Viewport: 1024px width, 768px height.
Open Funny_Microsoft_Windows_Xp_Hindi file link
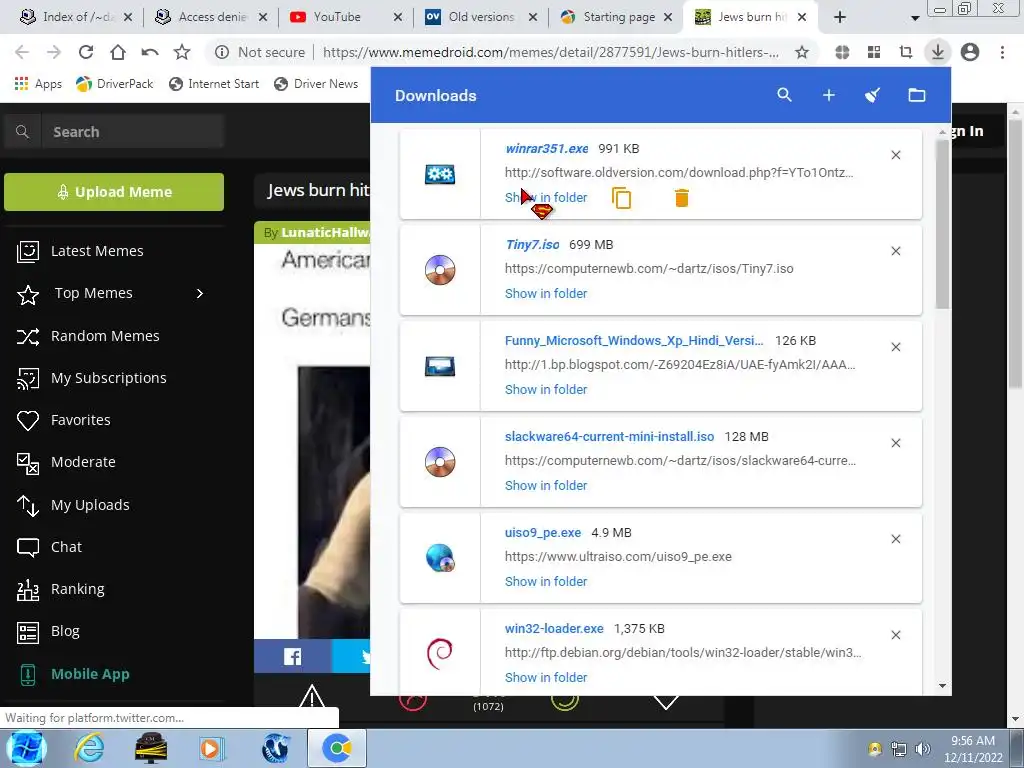pos(633,340)
